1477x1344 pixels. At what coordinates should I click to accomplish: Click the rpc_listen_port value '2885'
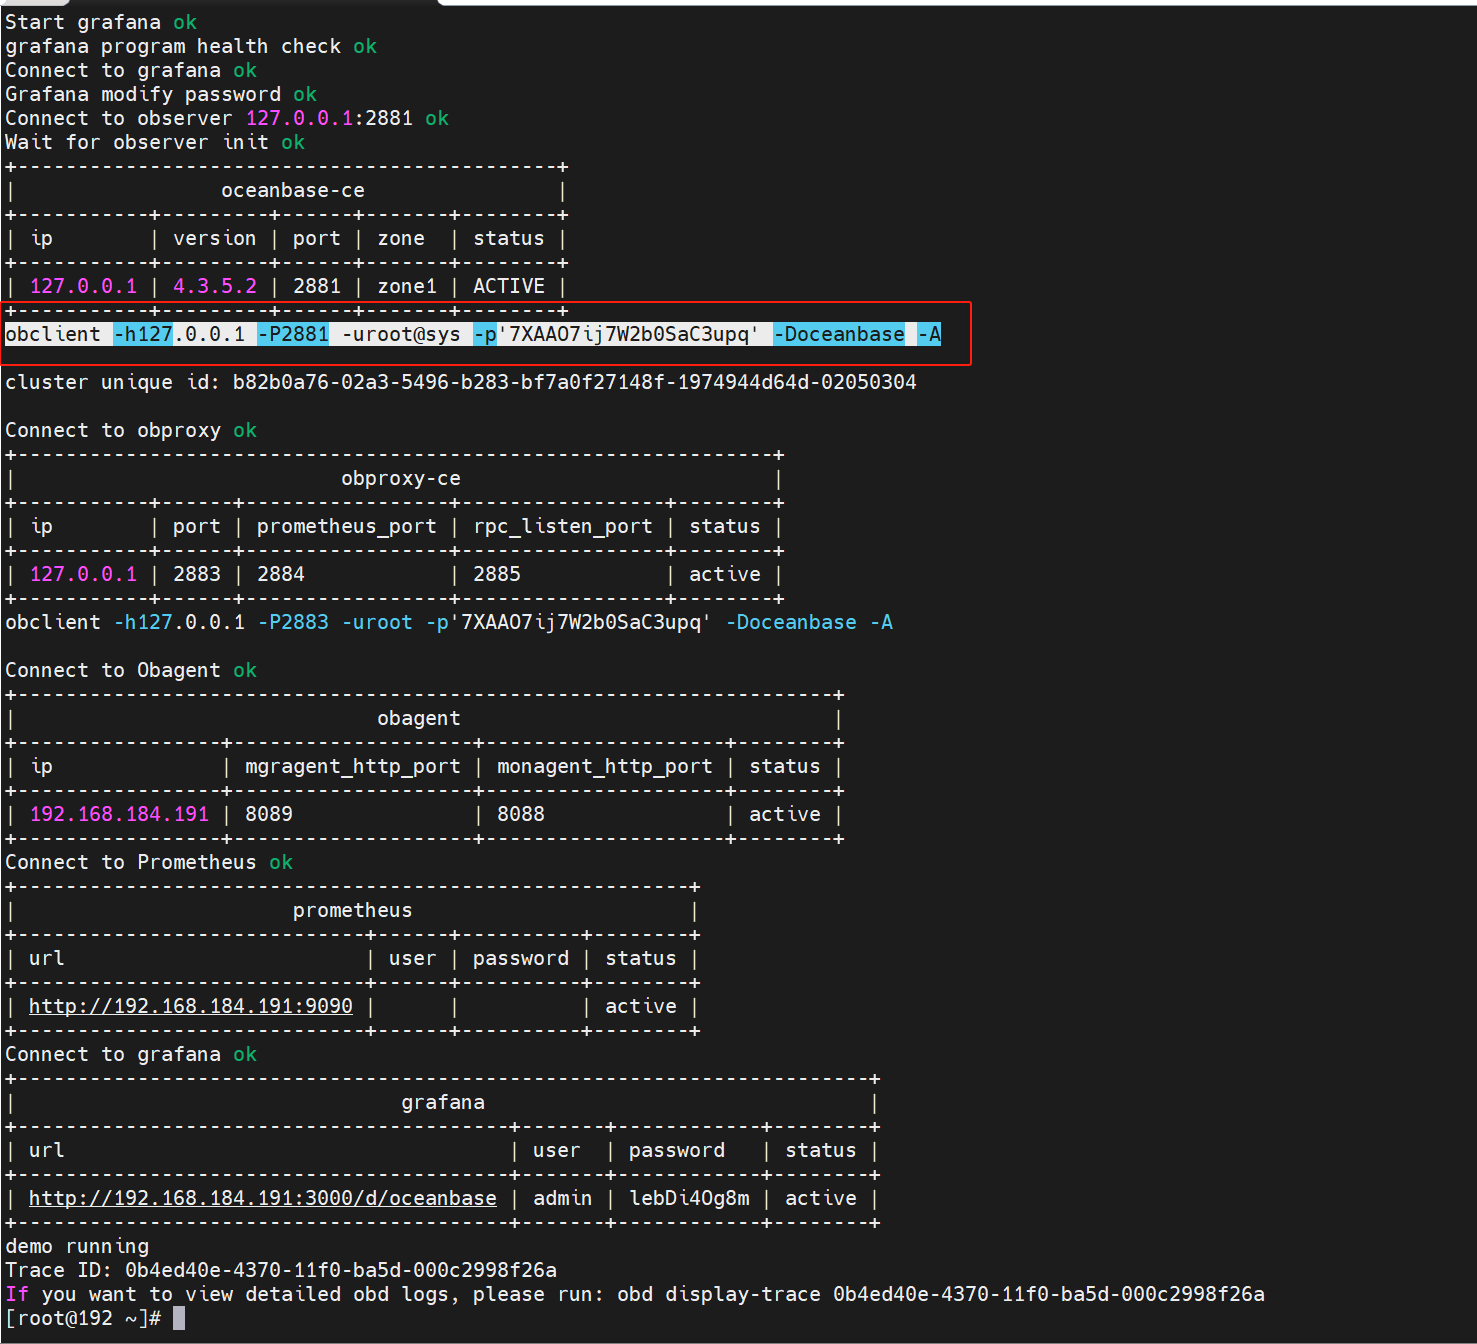pos(497,574)
